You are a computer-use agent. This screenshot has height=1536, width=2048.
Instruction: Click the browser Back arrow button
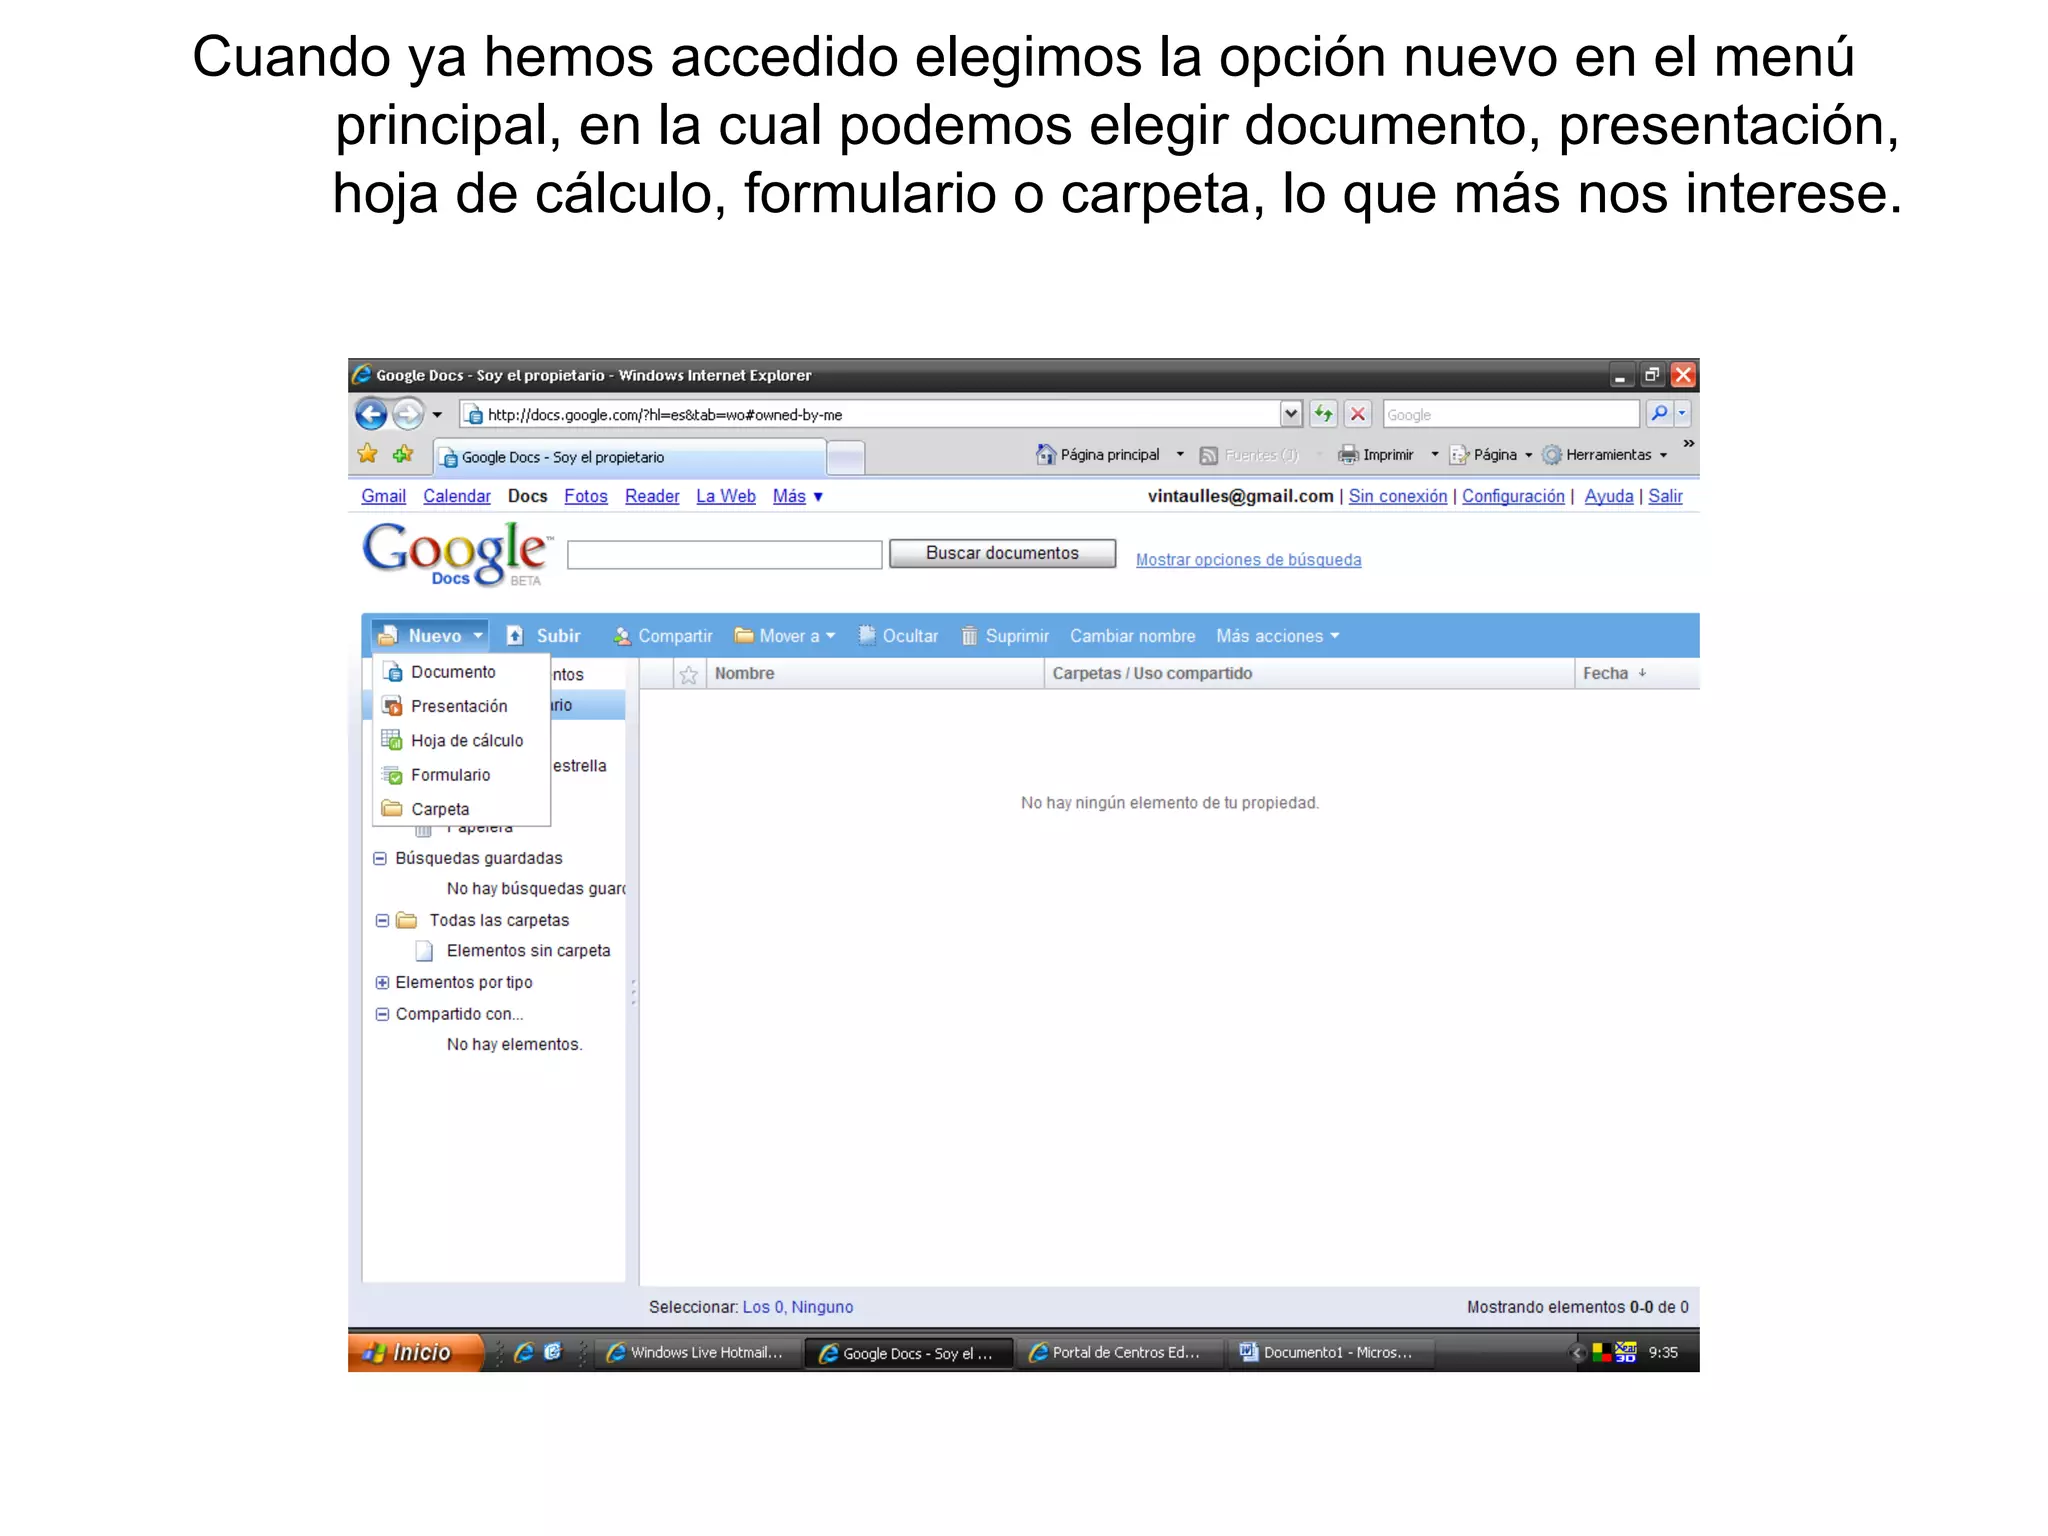(x=370, y=414)
